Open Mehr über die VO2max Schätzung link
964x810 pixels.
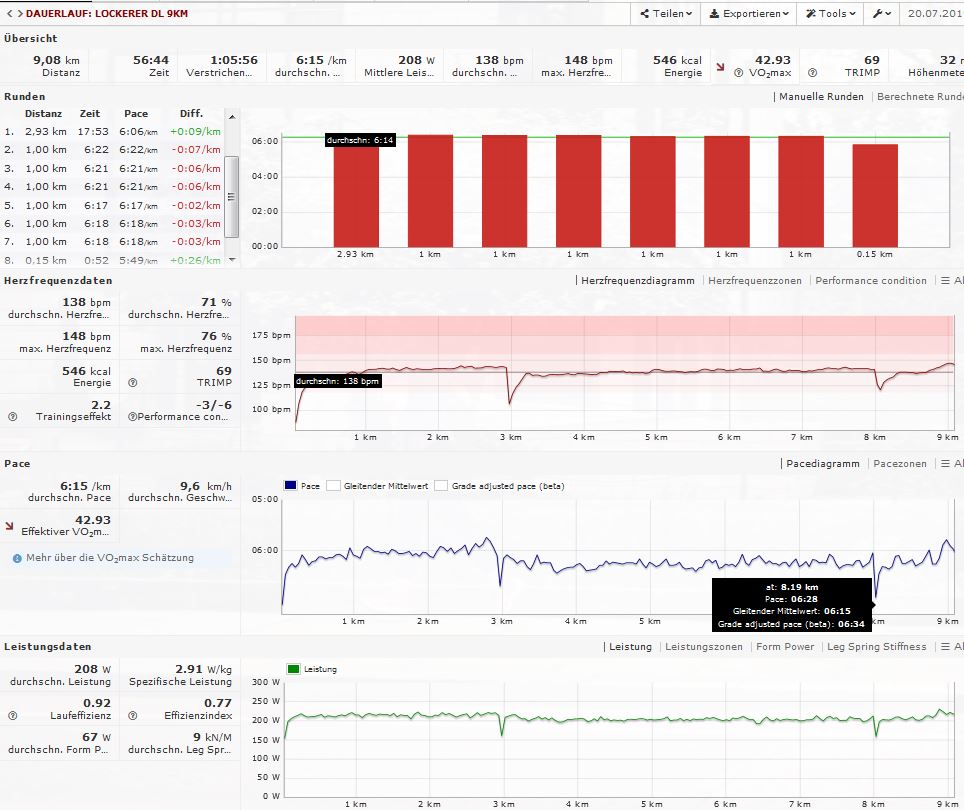coord(110,558)
